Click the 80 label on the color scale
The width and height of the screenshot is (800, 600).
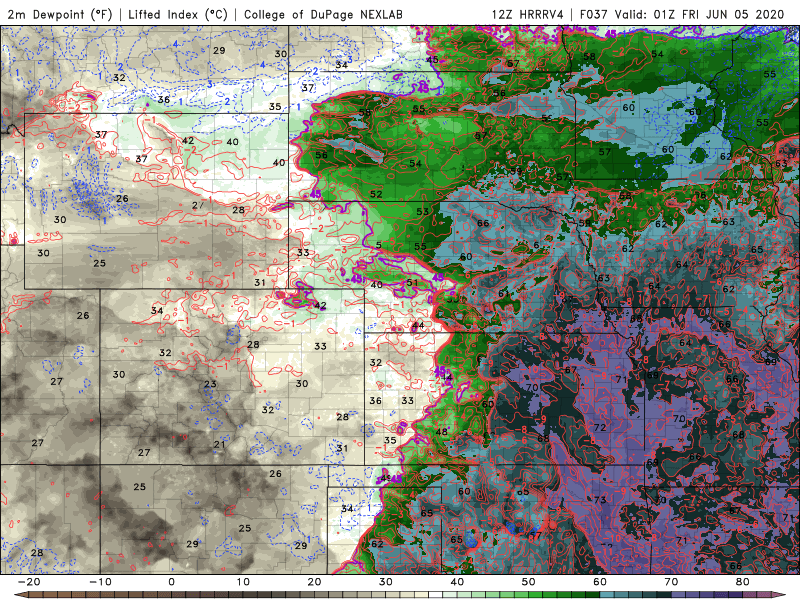(x=743, y=582)
